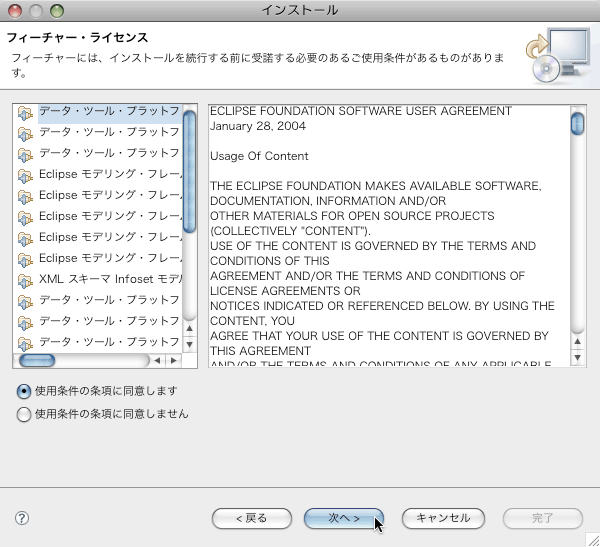
Task: Click the Usage Of Content heading
Action: [259, 156]
